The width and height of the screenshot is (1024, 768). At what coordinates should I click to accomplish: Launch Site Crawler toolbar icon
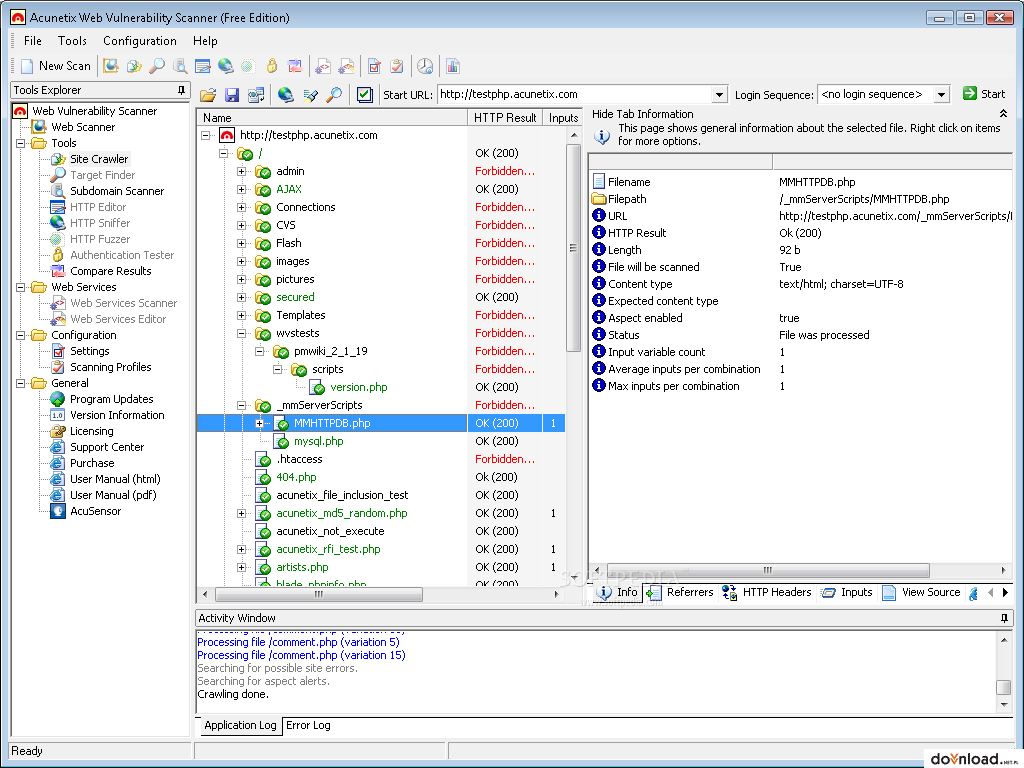(x=134, y=66)
